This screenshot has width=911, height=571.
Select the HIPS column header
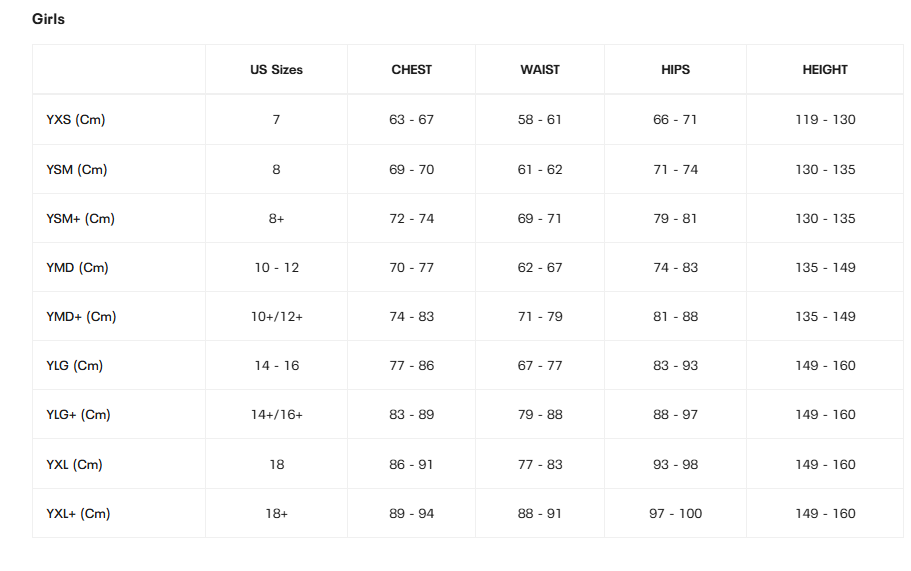pos(676,70)
